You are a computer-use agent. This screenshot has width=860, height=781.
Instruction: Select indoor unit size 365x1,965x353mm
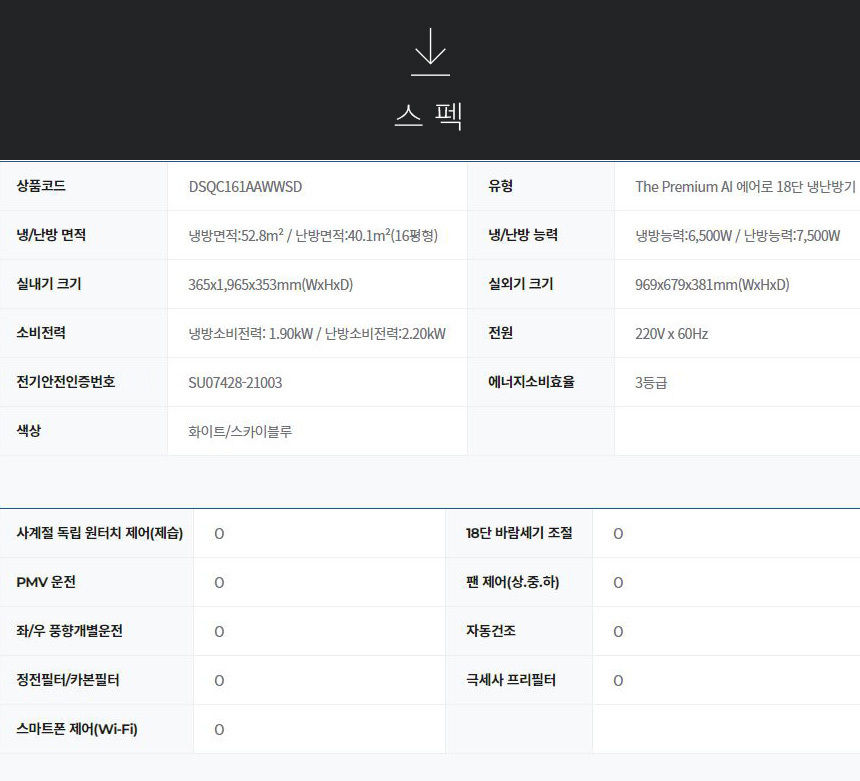tap(270, 285)
